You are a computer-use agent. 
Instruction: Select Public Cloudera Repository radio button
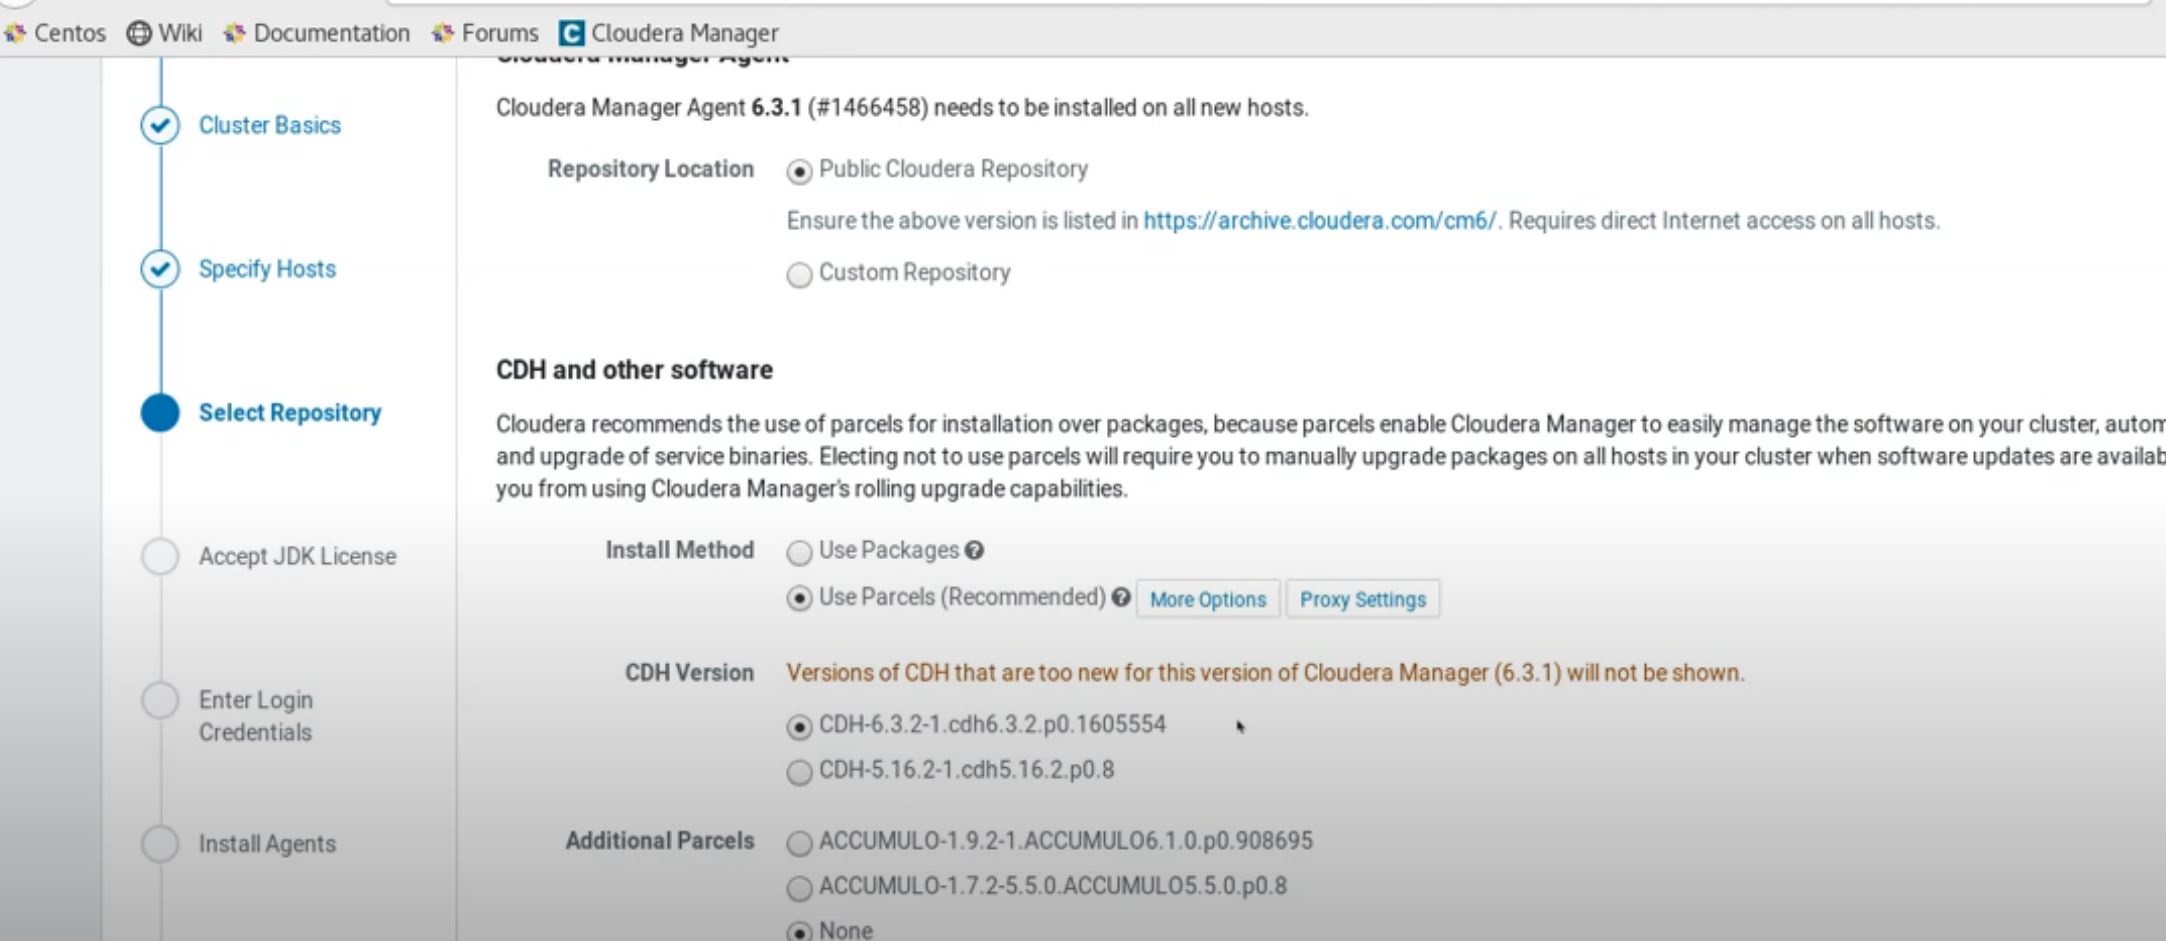799,171
